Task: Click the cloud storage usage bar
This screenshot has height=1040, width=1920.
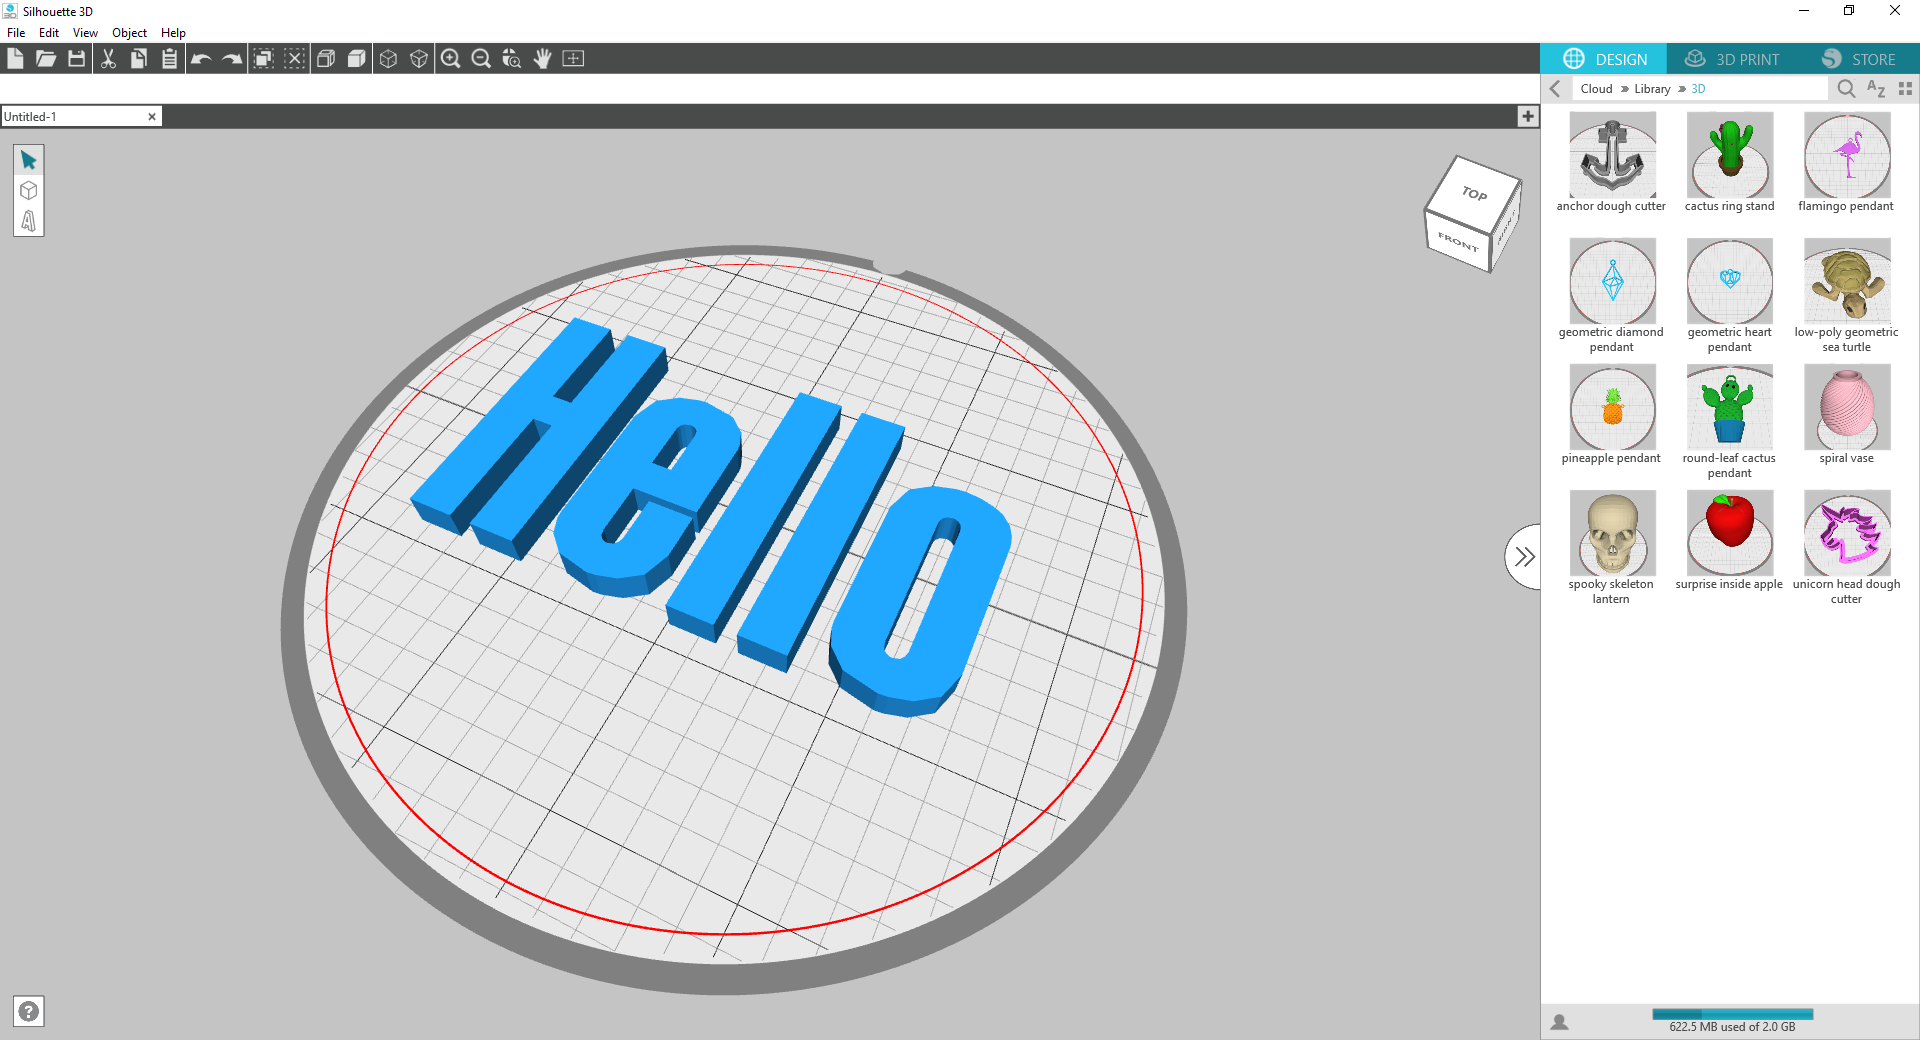Action: tap(1732, 1014)
